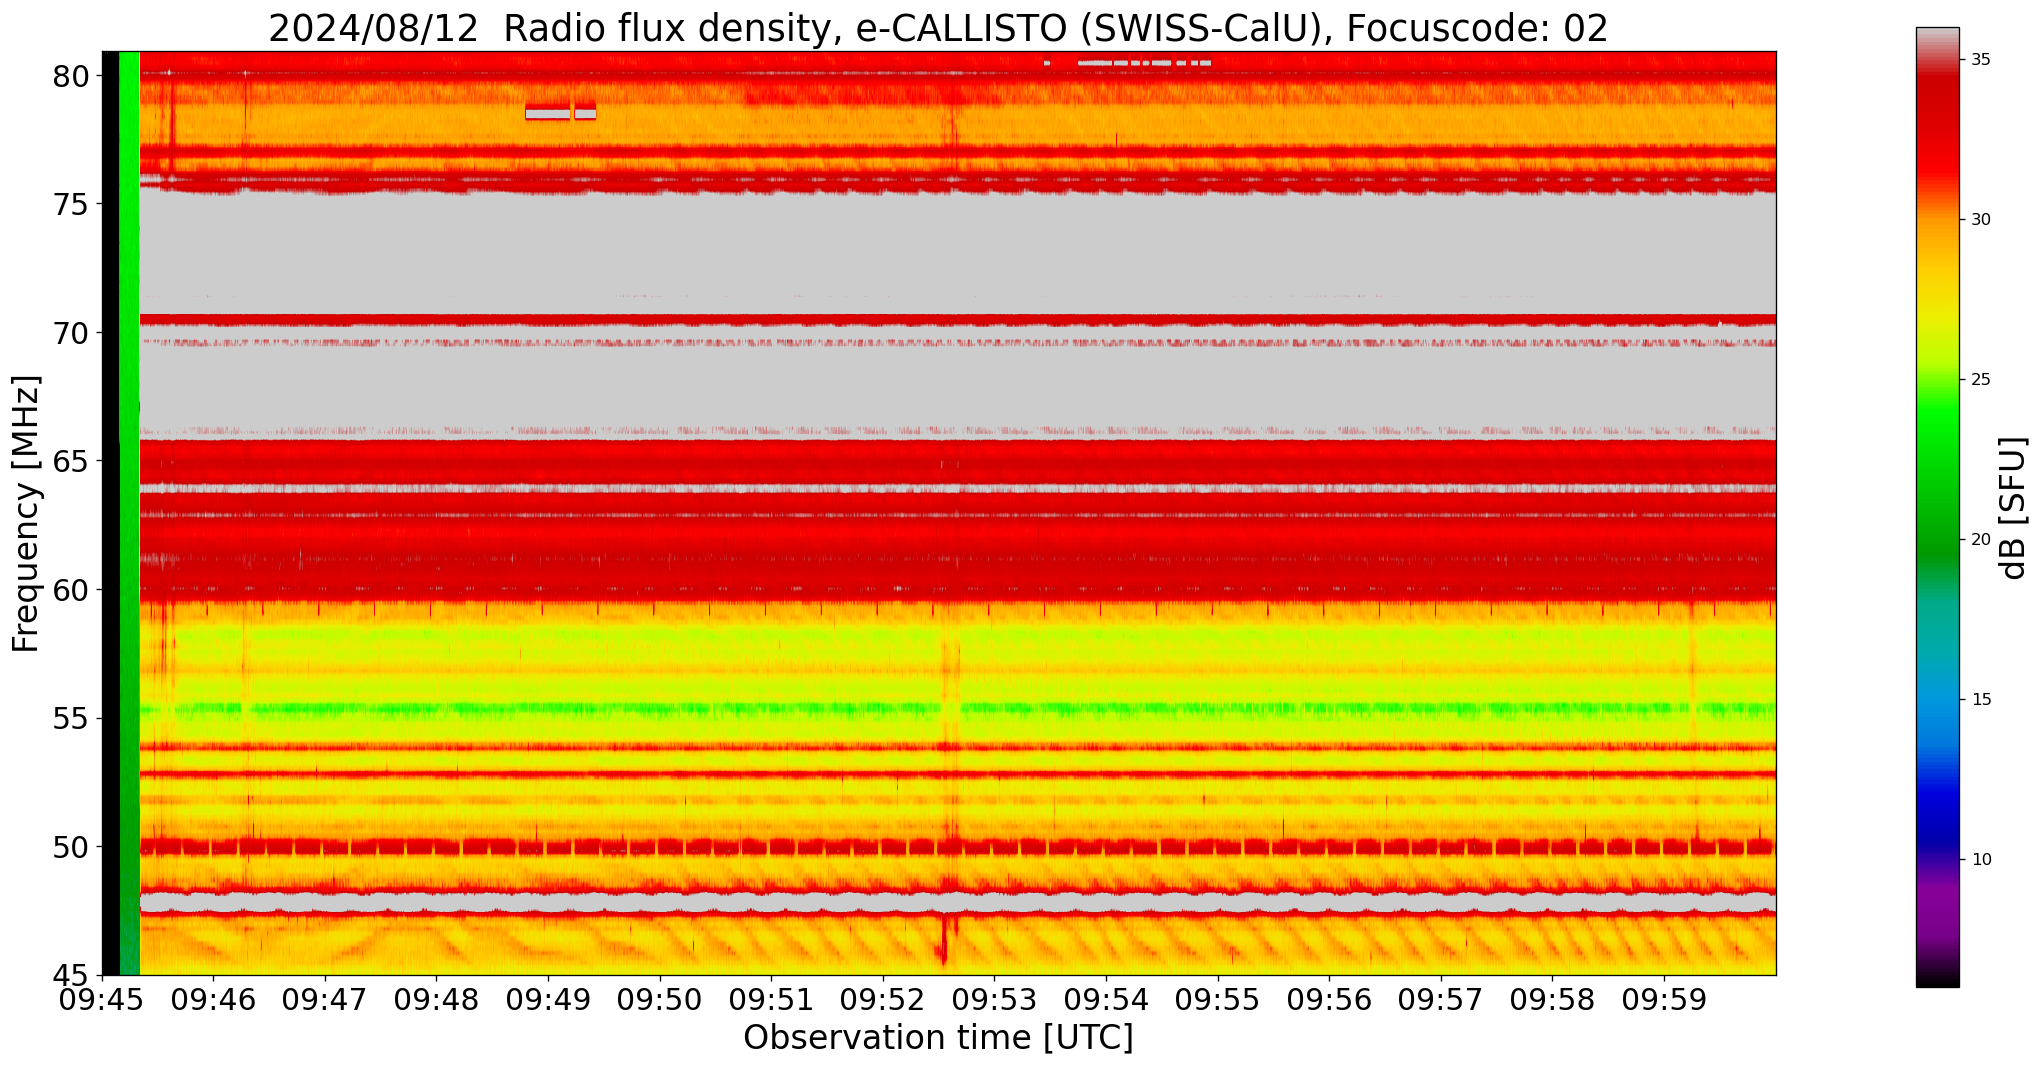Click the 09:51 time tick label
2043x1067 pixels.
771,1000
